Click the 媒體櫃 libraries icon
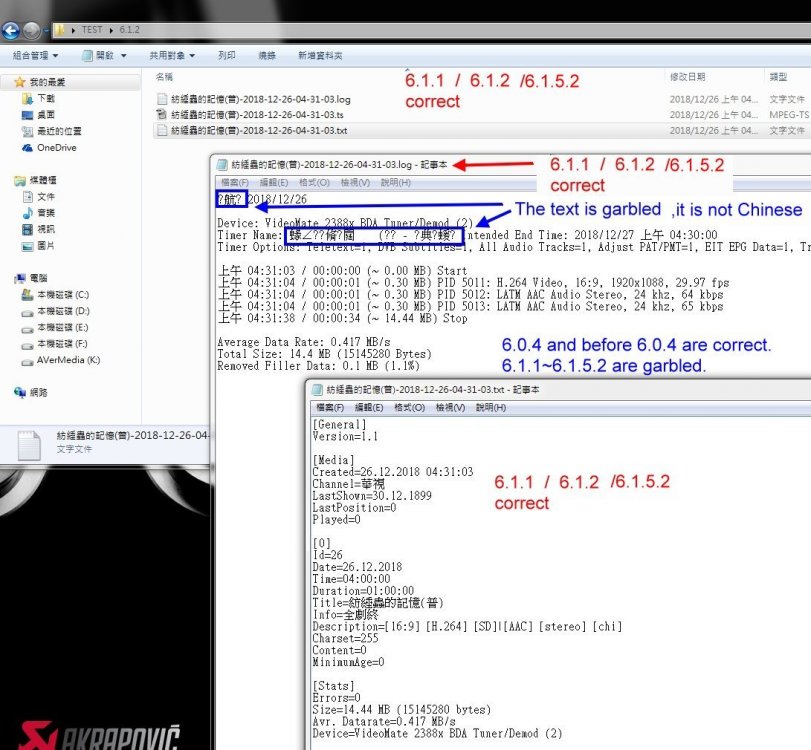Viewport: 811px width, 750px height. pos(20,181)
